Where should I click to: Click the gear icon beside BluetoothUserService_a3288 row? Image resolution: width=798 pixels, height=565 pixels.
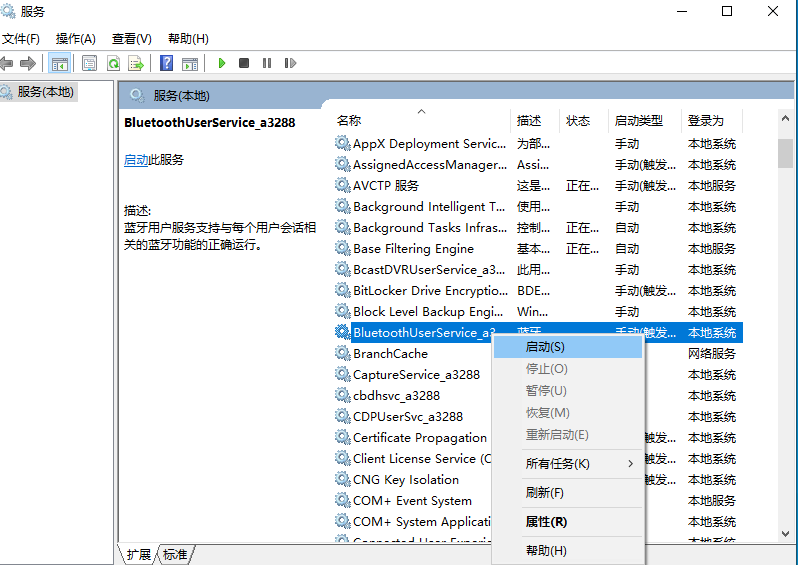343,332
